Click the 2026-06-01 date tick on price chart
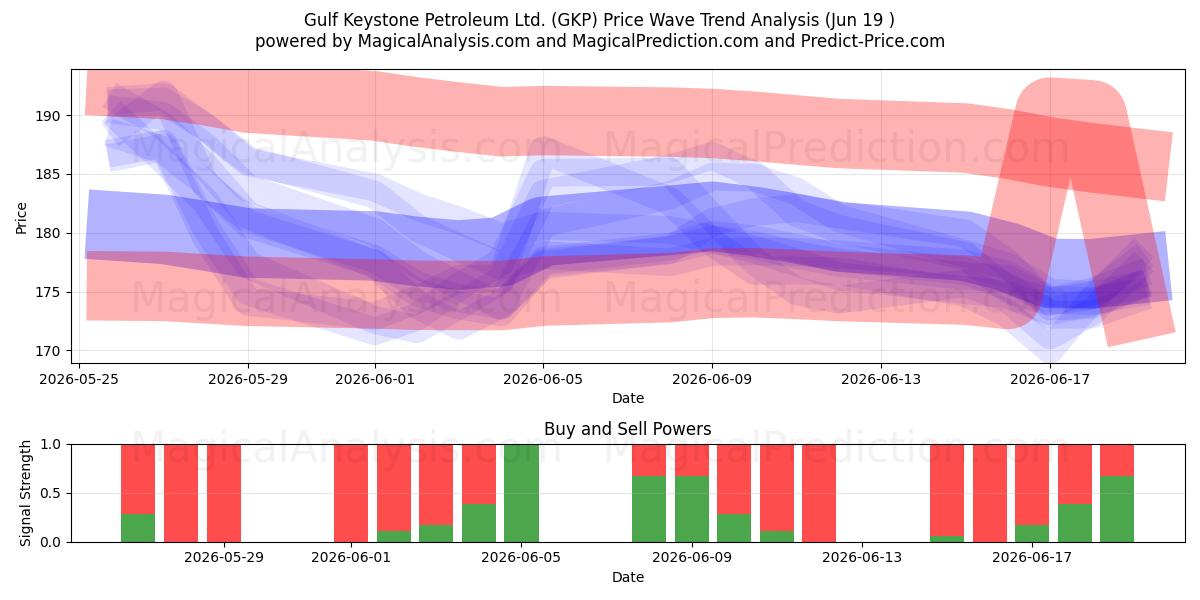1200x600 pixels. 375,379
